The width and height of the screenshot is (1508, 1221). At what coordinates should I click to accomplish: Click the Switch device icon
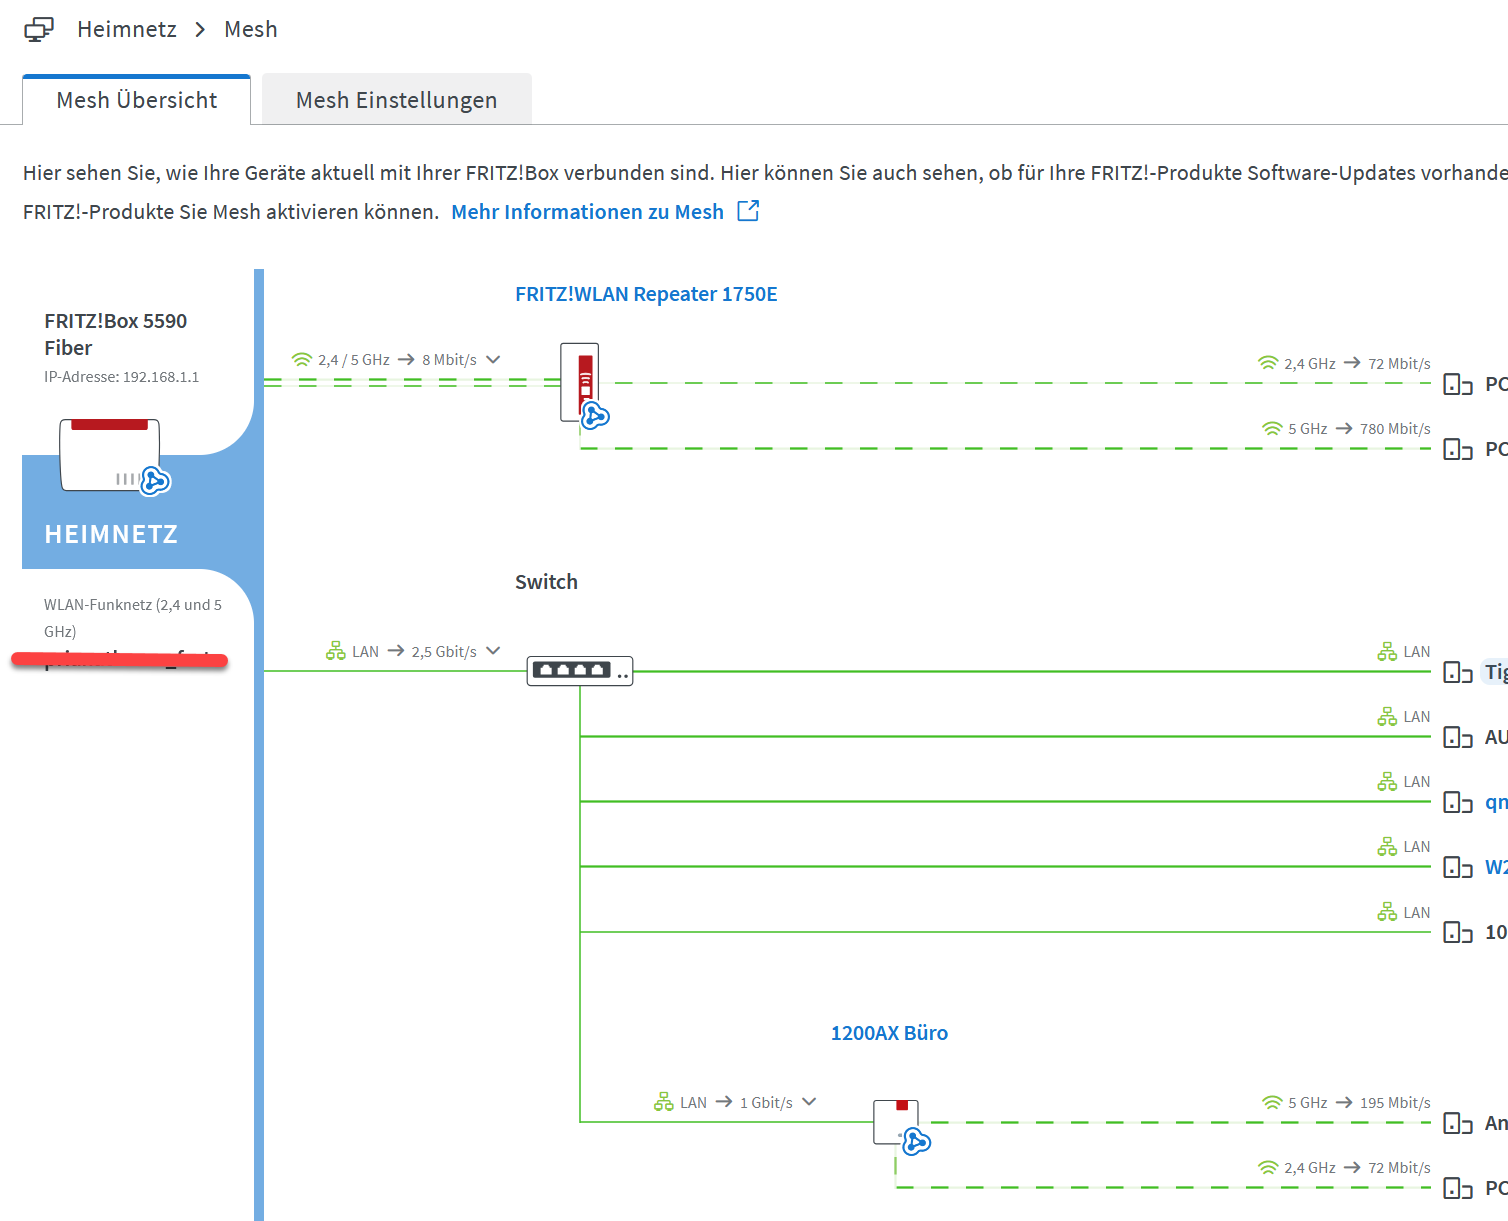click(x=580, y=671)
